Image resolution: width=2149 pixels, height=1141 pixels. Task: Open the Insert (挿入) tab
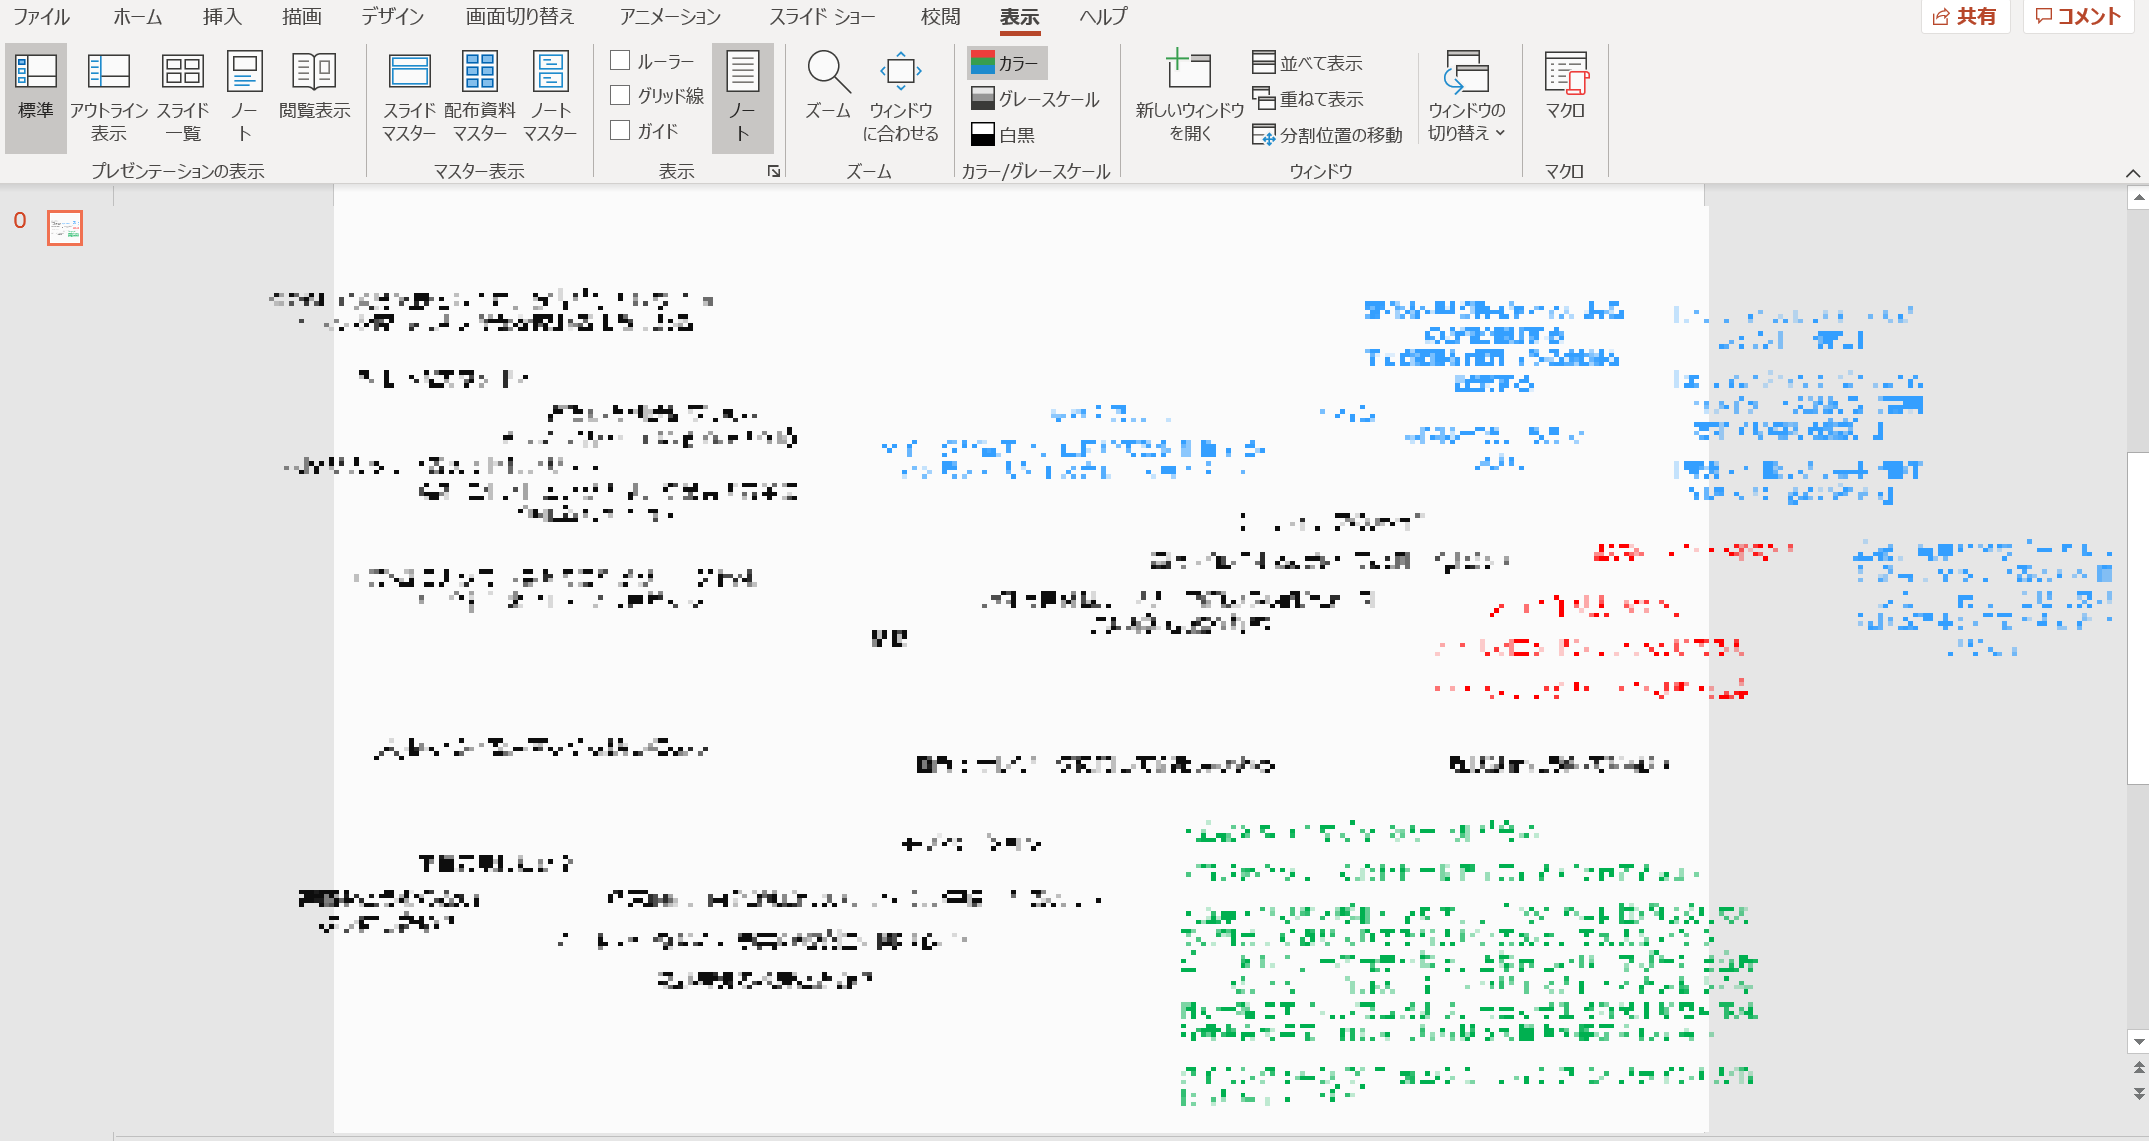221,16
